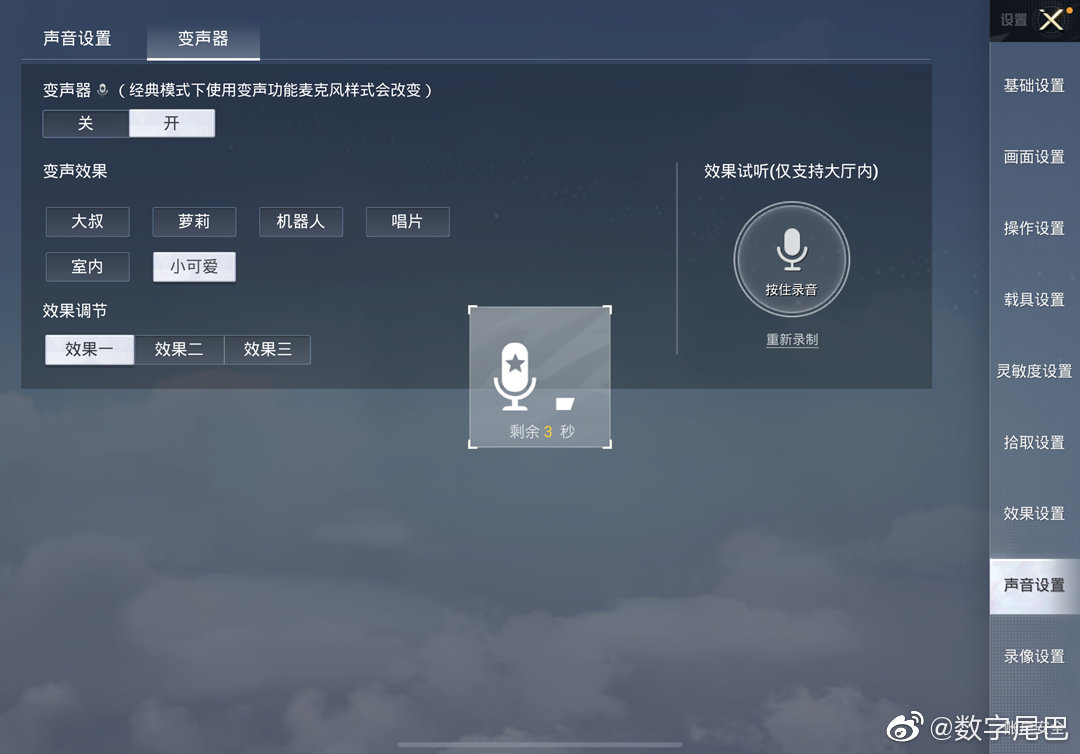Select 效果二 adjustment option
Screen dimensions: 1080x754
179,349
